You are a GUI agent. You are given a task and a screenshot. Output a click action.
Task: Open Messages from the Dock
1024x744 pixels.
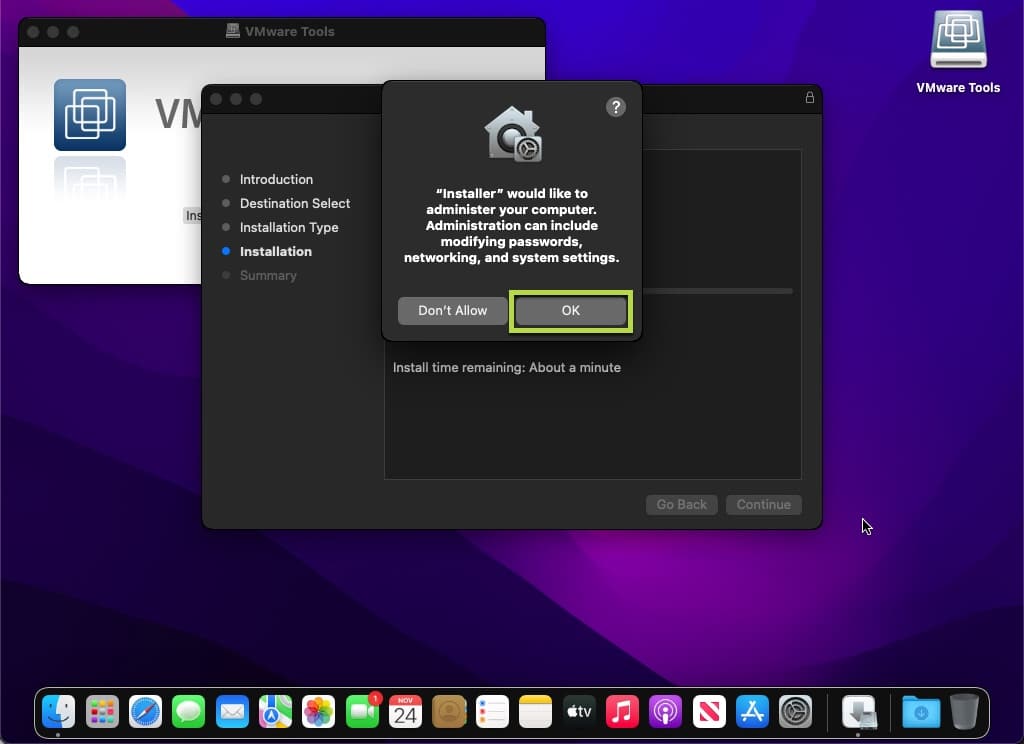(x=189, y=711)
